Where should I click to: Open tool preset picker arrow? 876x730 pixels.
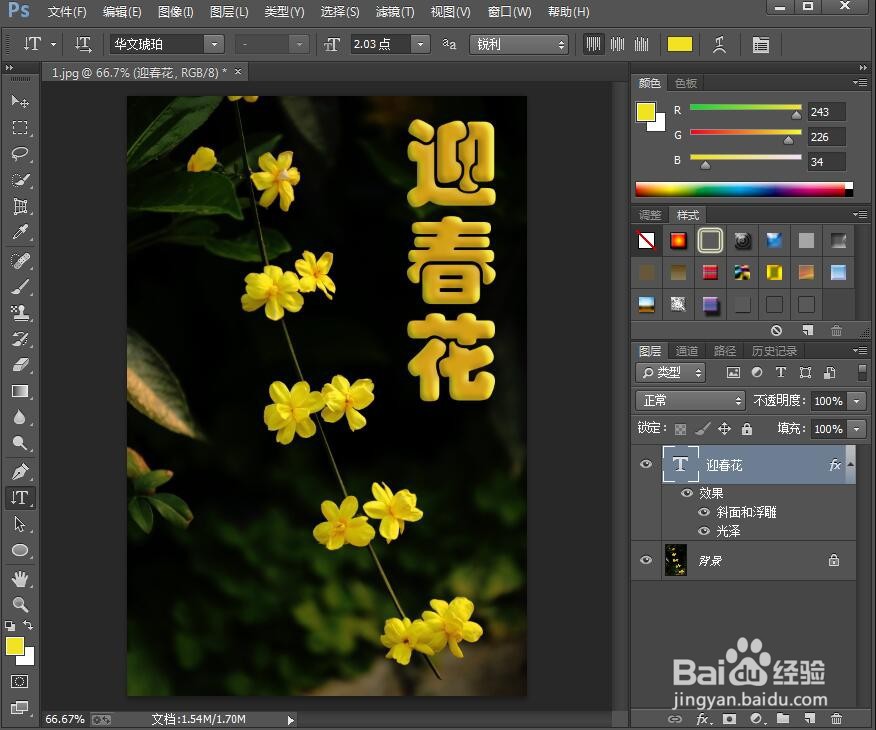click(54, 44)
